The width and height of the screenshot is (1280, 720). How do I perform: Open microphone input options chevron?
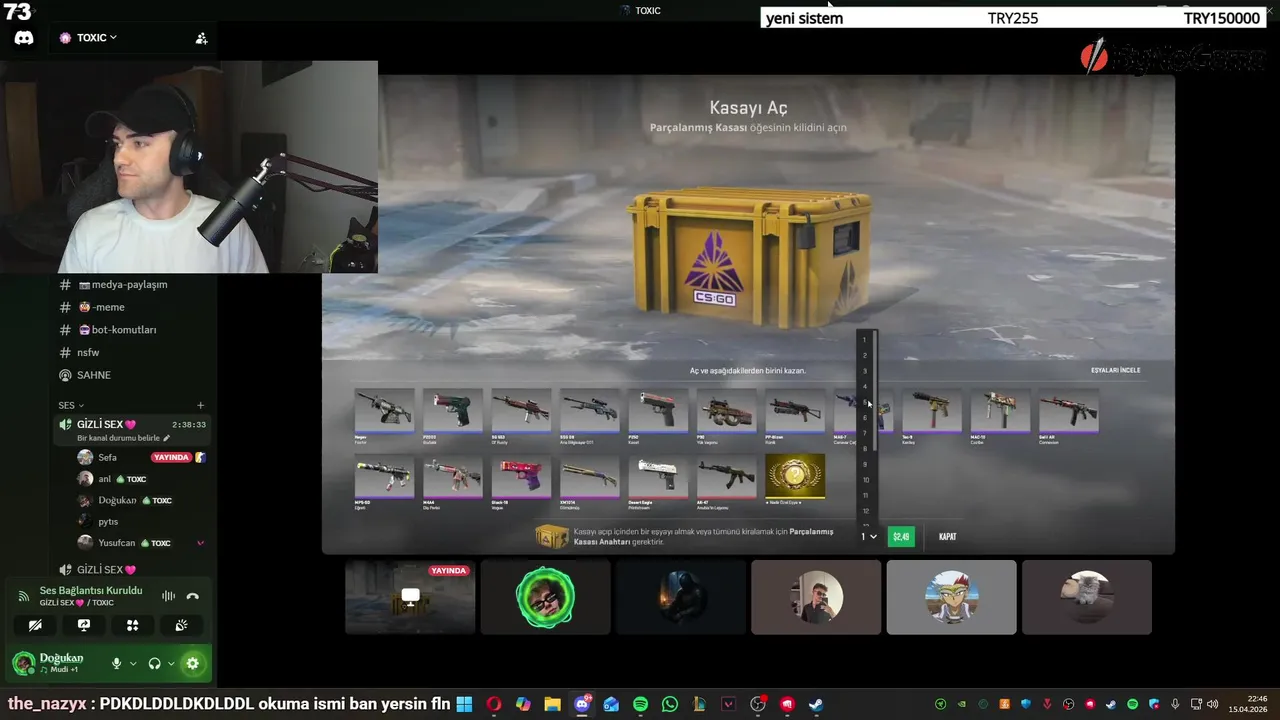(133, 663)
